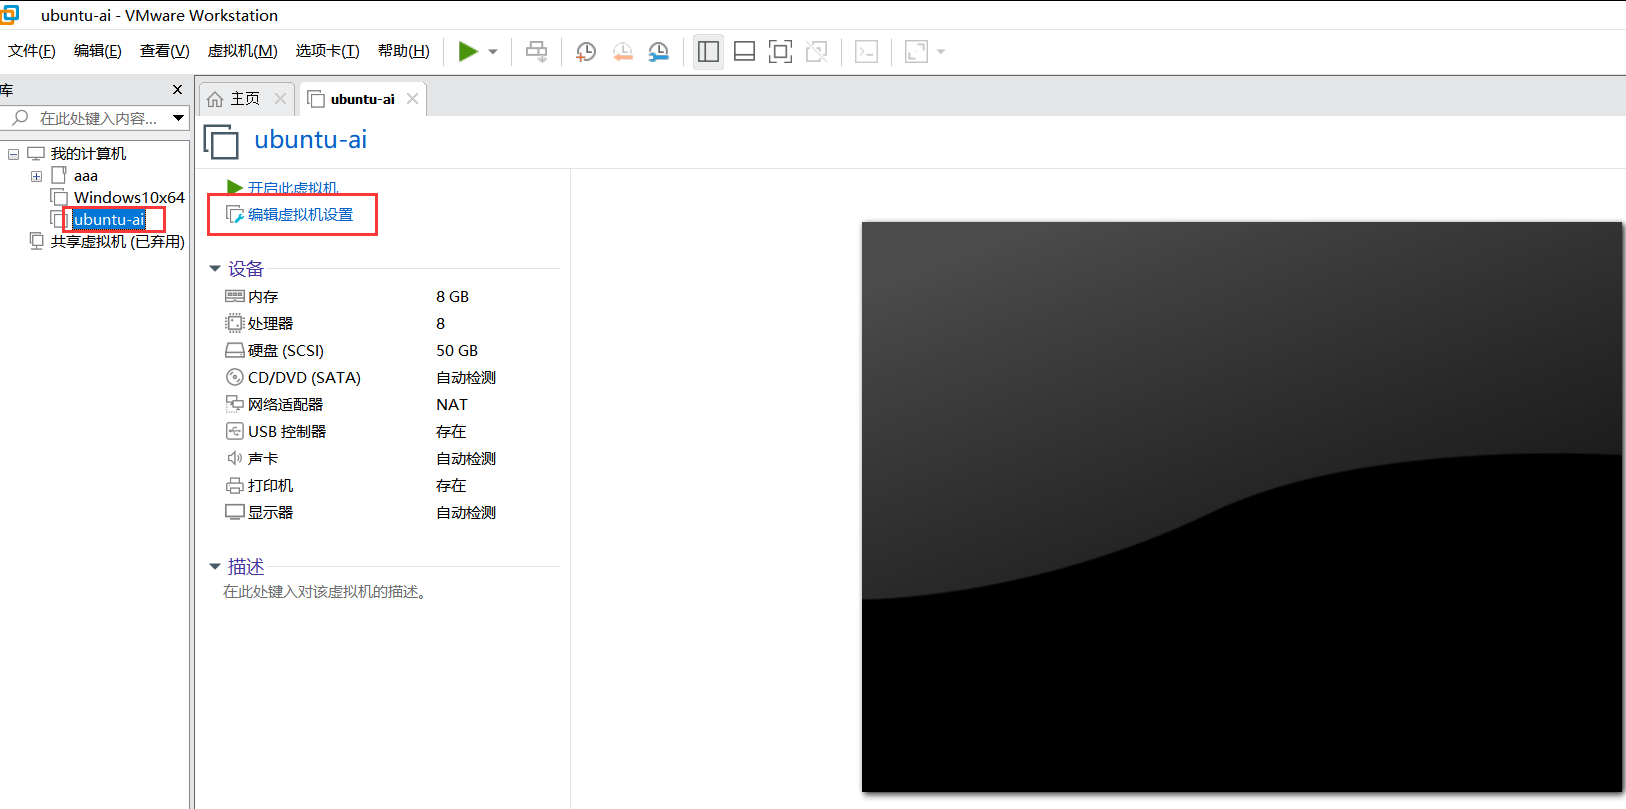
Task: Open the 帮助(H) menu
Action: pyautogui.click(x=404, y=51)
